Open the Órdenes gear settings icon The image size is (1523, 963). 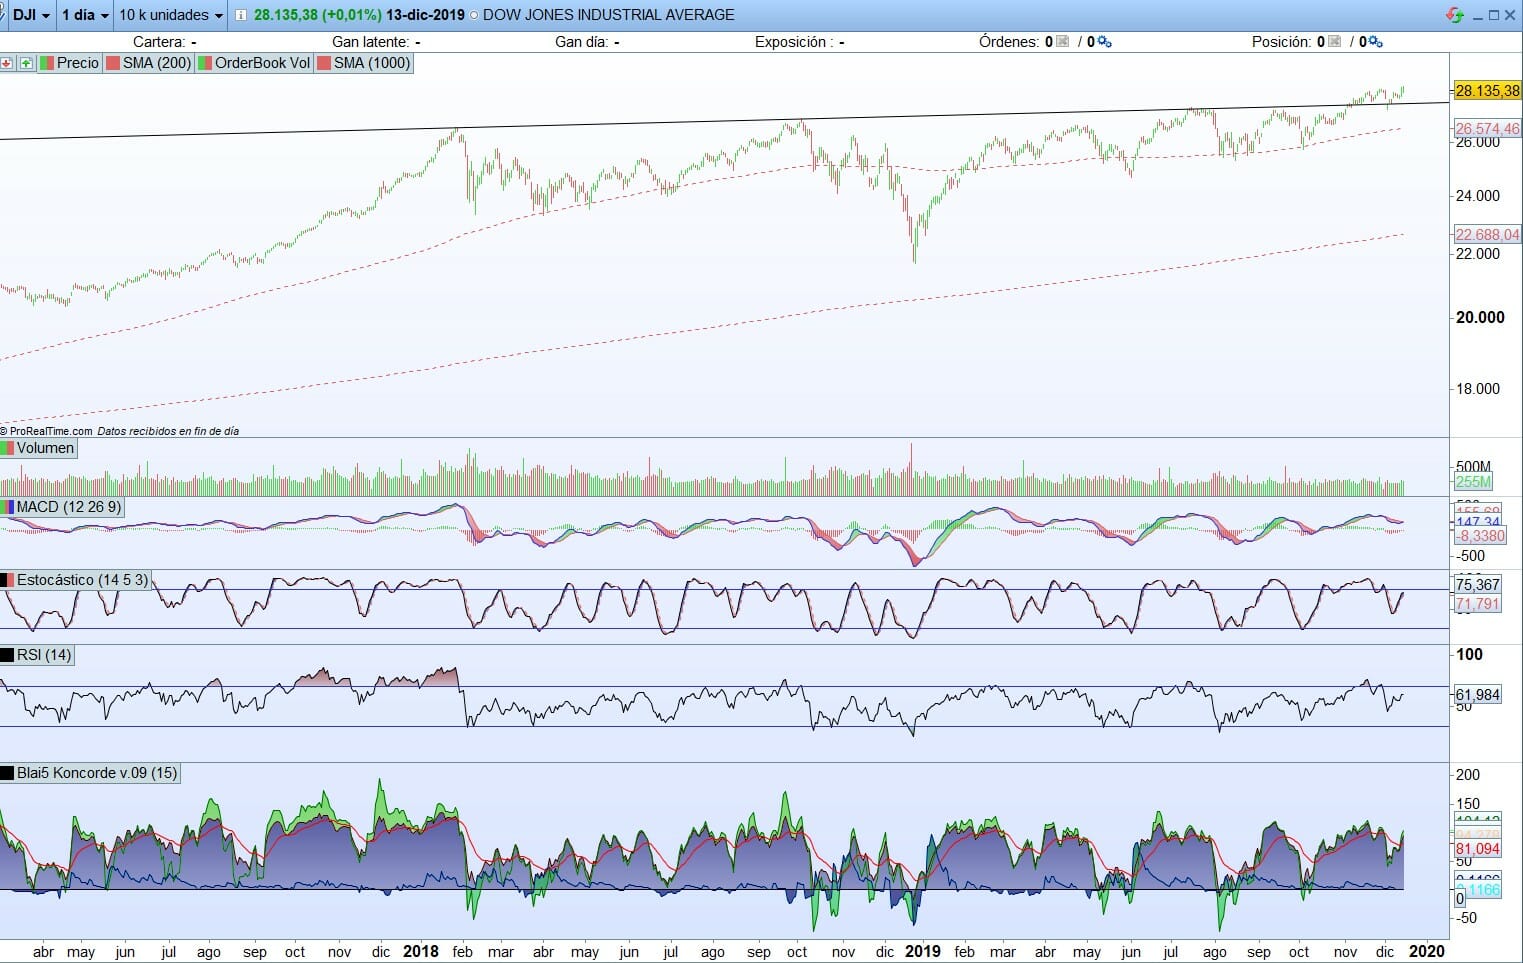coord(1104,42)
